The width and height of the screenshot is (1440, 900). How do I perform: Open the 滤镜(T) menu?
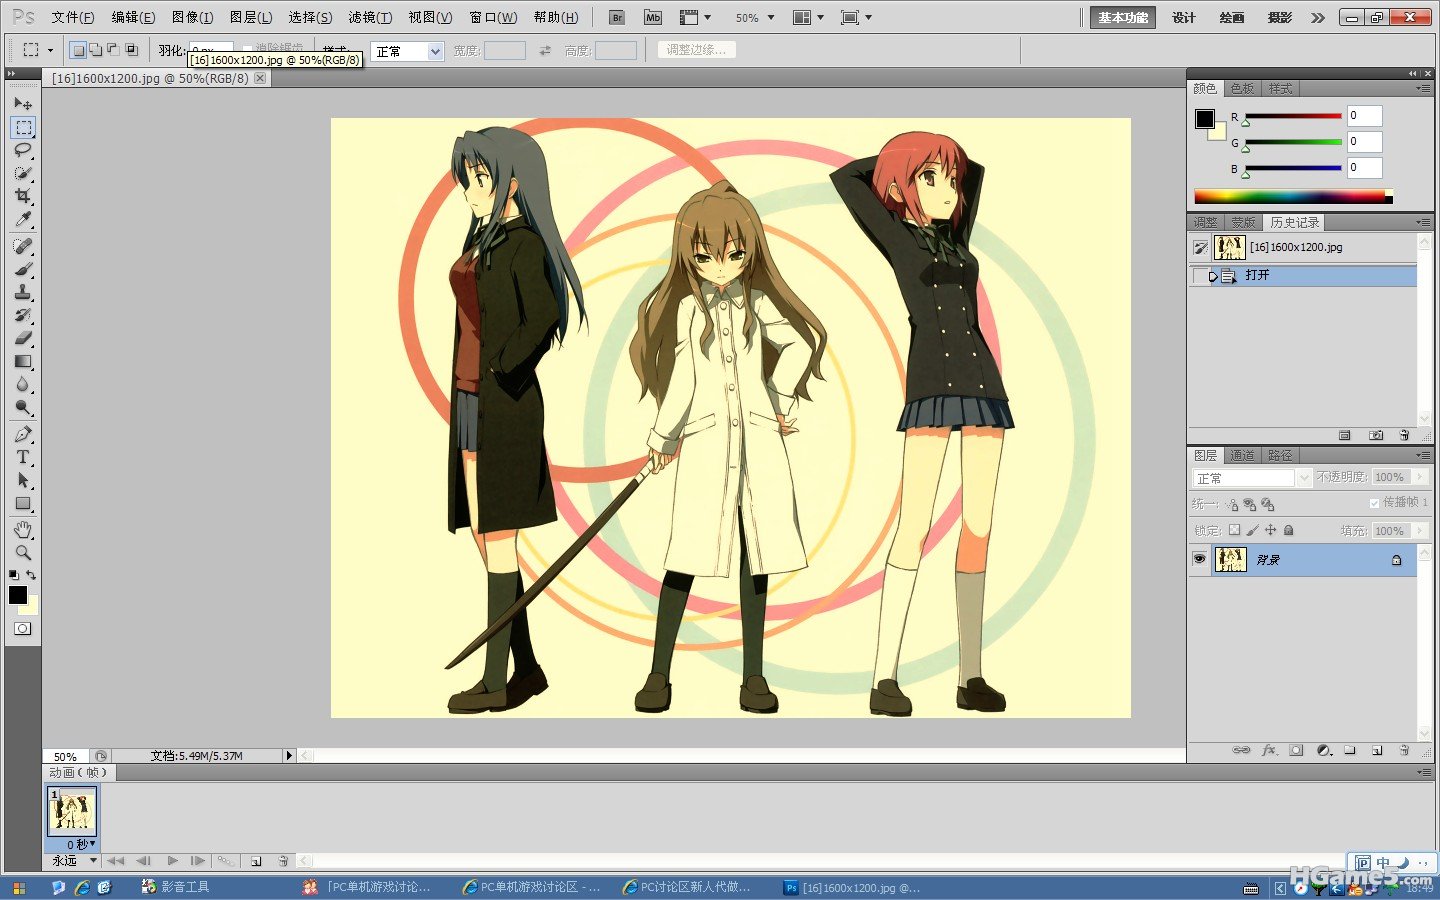[370, 17]
